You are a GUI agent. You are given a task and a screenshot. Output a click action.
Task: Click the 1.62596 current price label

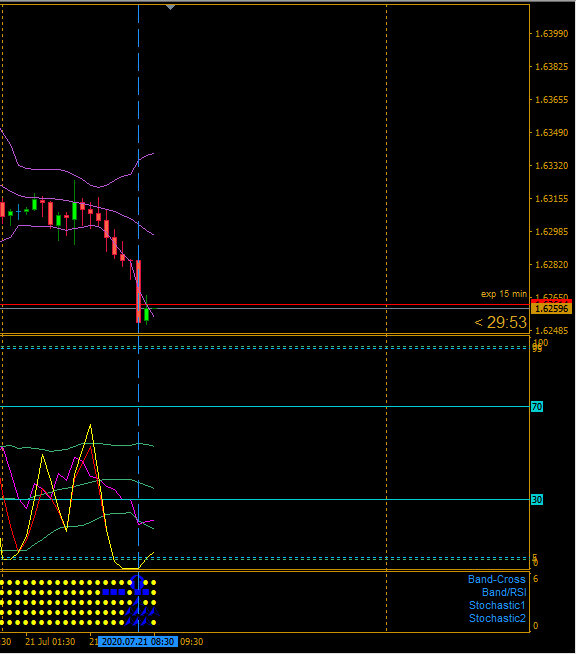(x=552, y=309)
